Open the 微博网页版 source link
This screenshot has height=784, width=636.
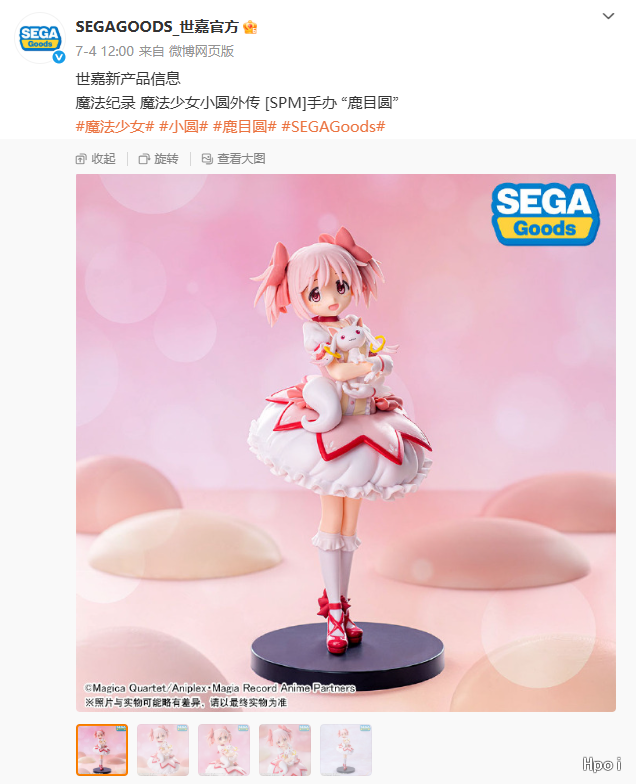(x=201, y=52)
